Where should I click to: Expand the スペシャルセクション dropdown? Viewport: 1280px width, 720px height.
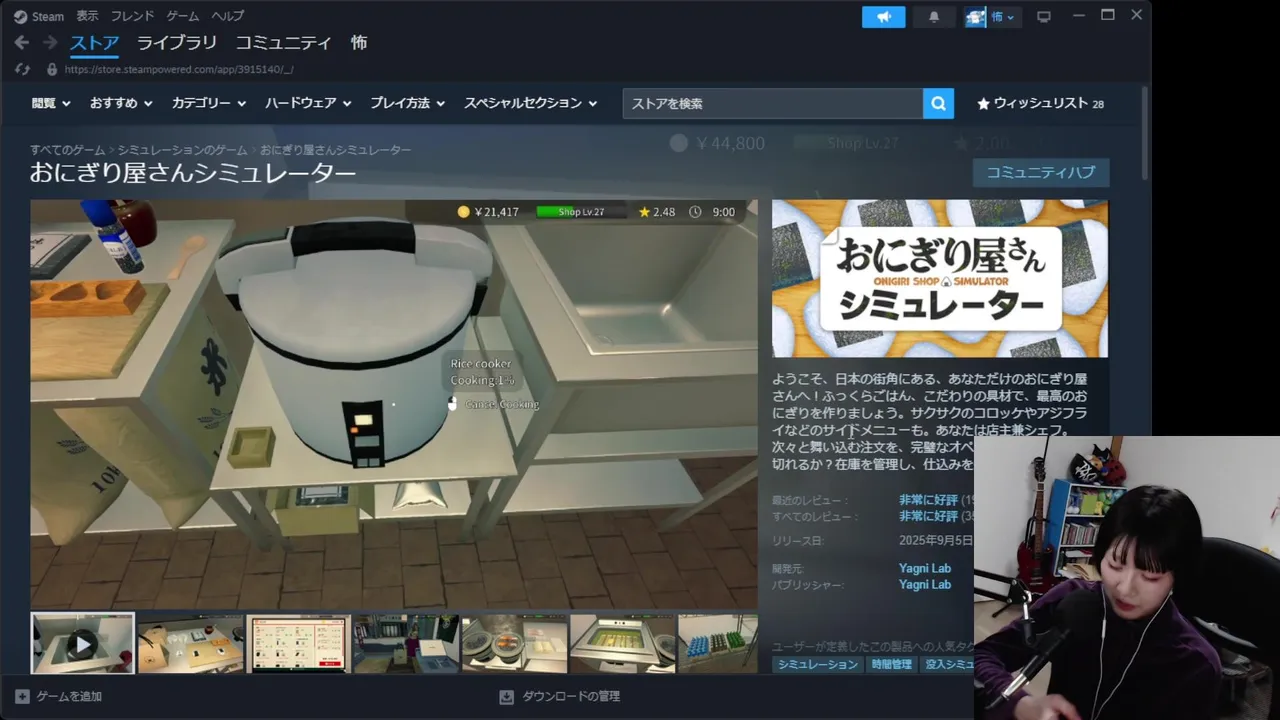[530, 103]
